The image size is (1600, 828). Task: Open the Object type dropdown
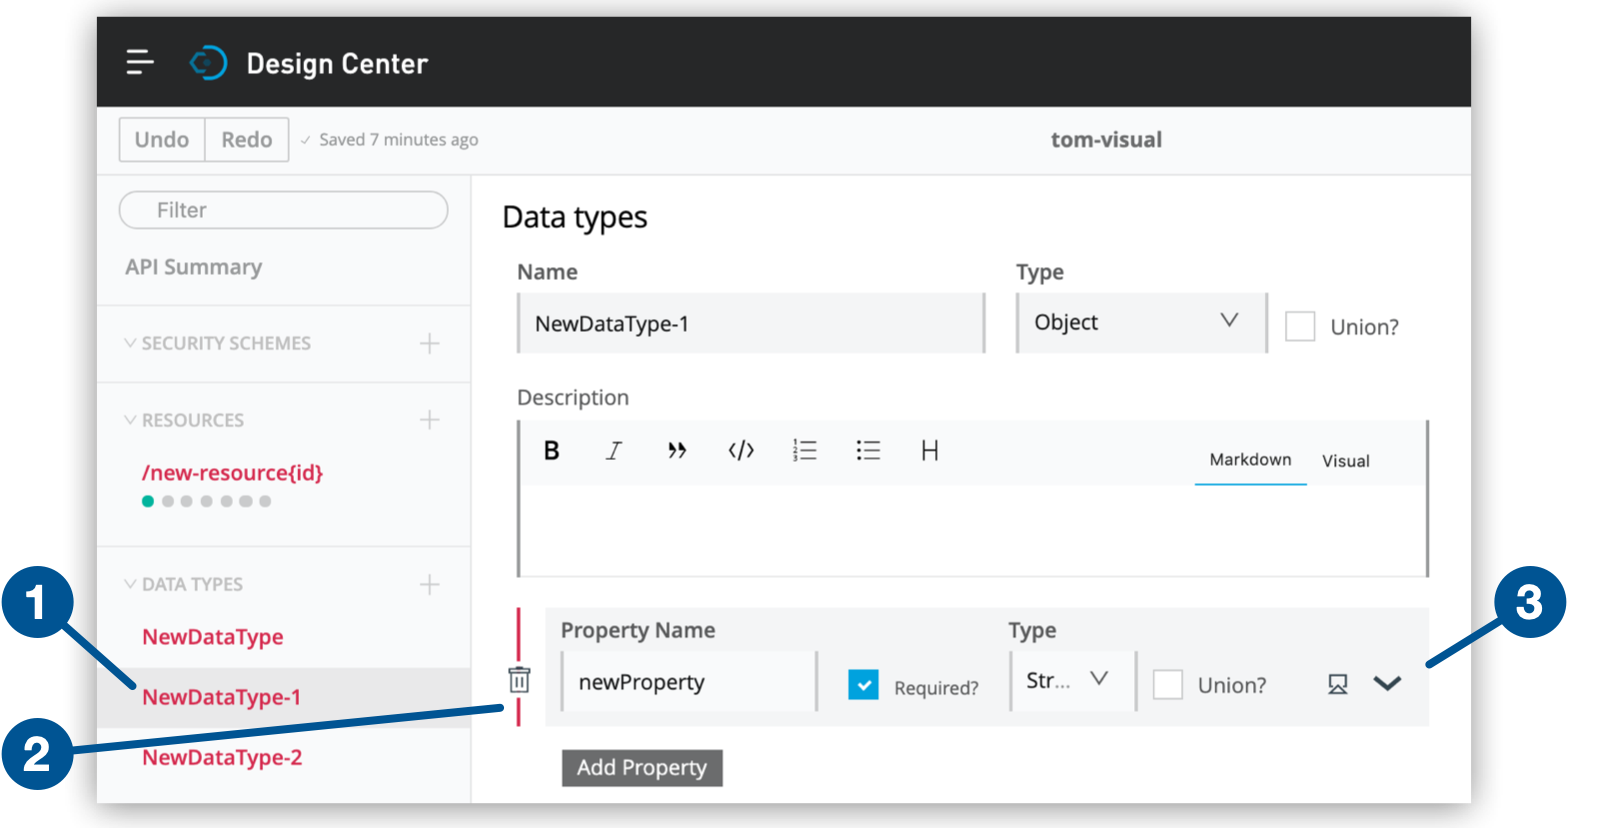point(1140,322)
